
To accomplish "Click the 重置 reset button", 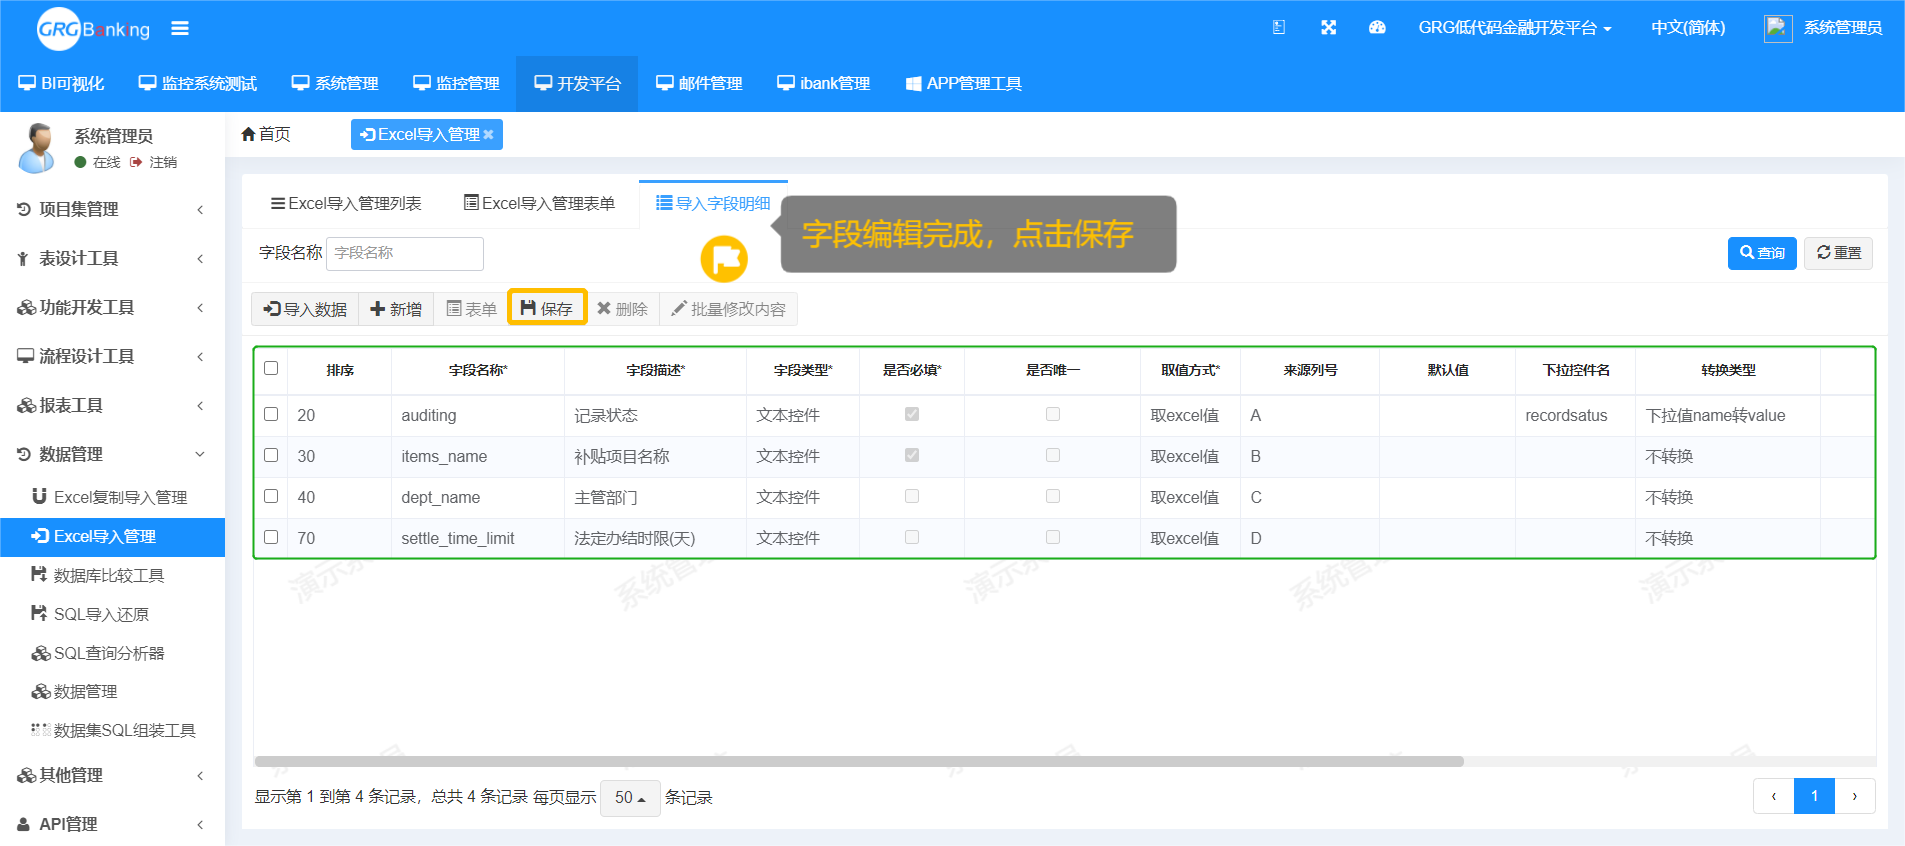I will click(1838, 253).
